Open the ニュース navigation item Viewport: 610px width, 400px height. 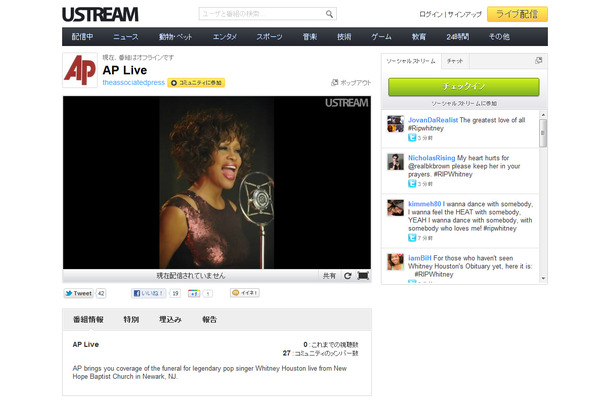tap(126, 37)
